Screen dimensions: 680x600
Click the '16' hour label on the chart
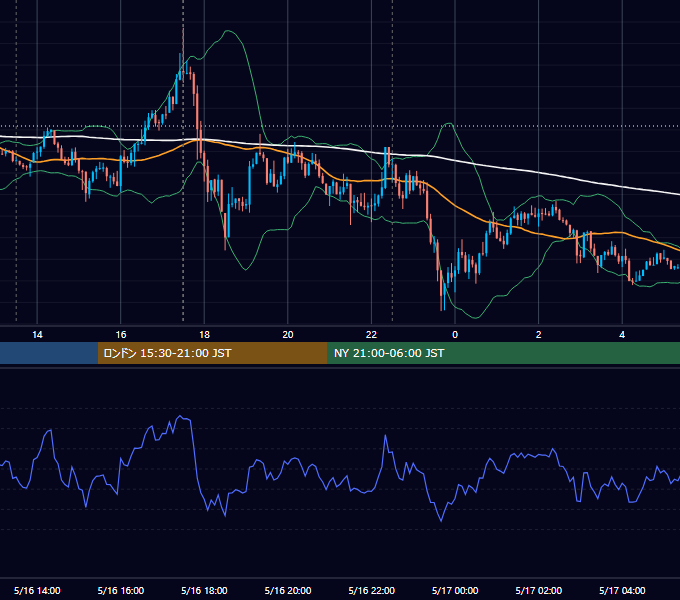121,335
